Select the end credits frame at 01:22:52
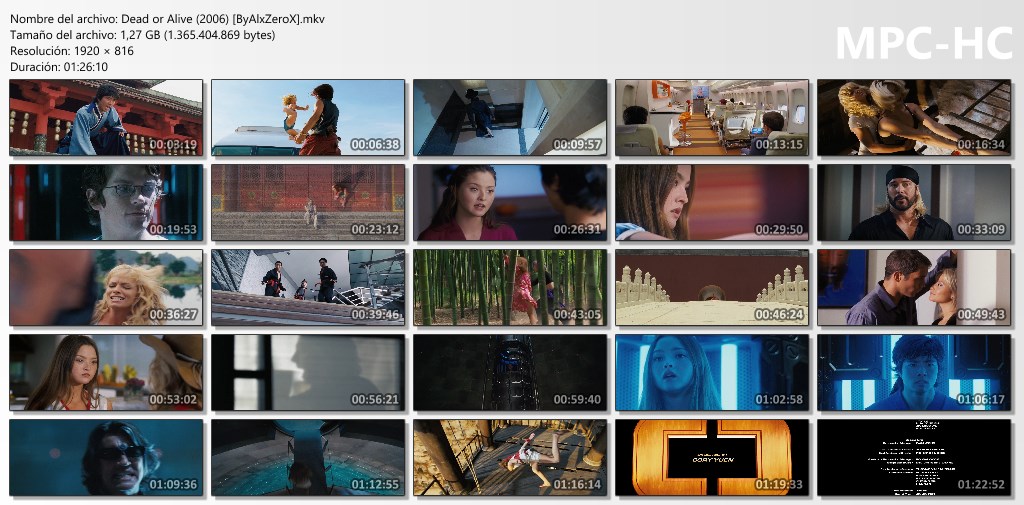 [914, 457]
